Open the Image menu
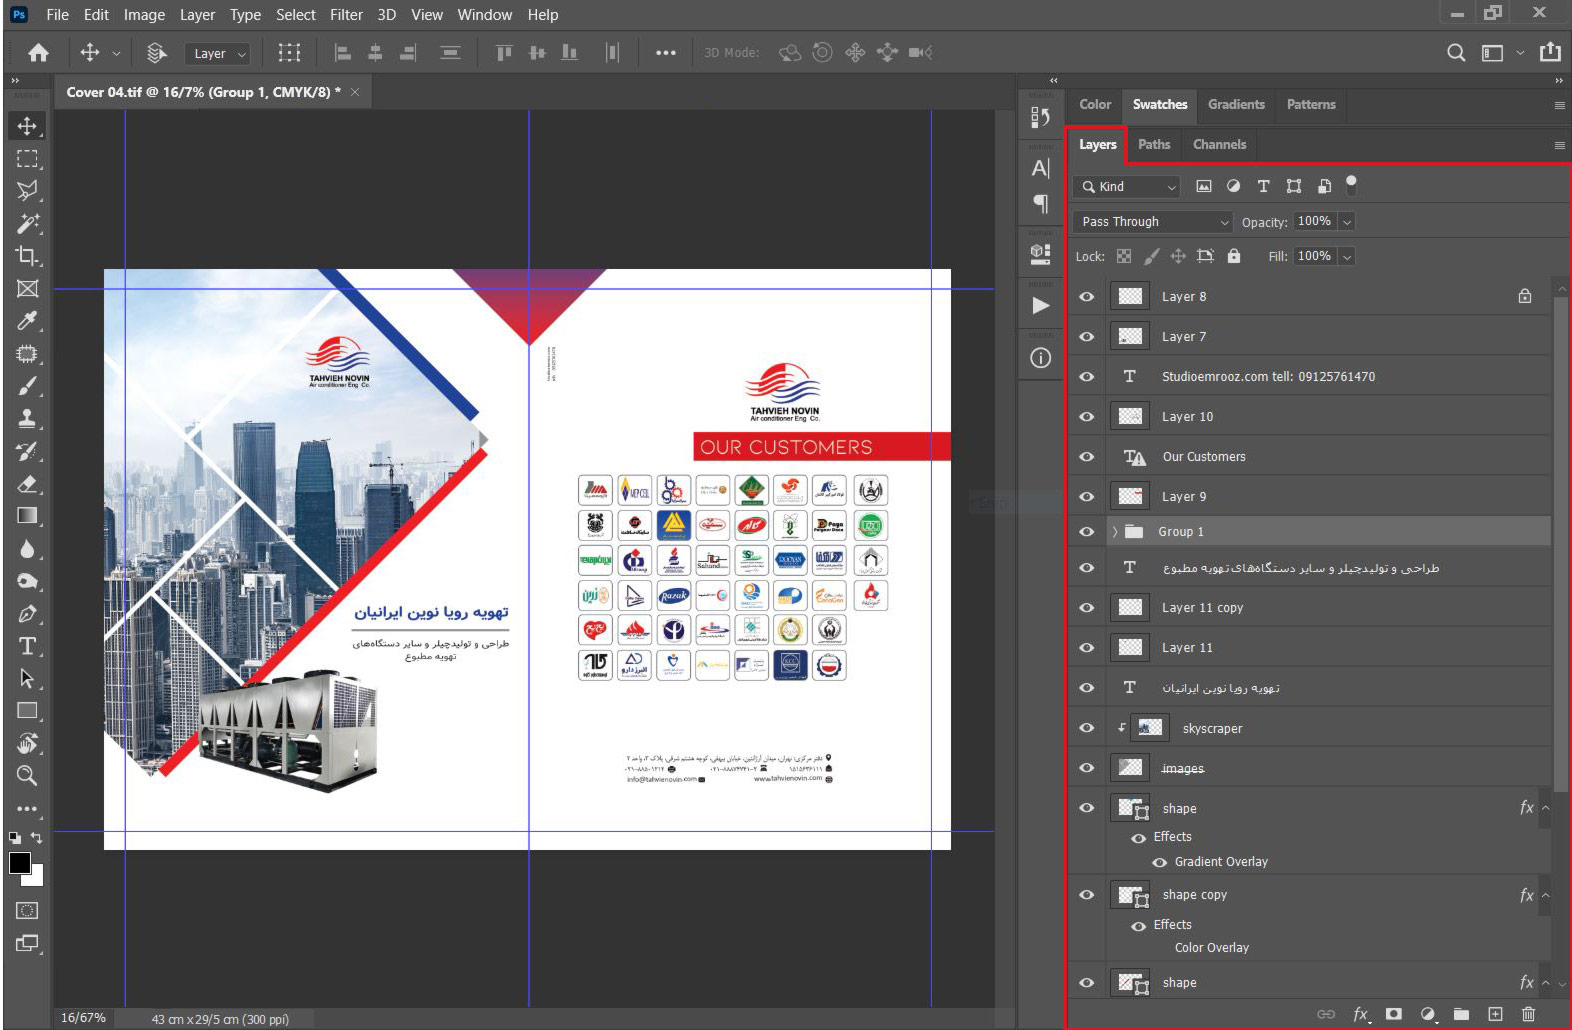This screenshot has height=1030, width=1572. (144, 15)
